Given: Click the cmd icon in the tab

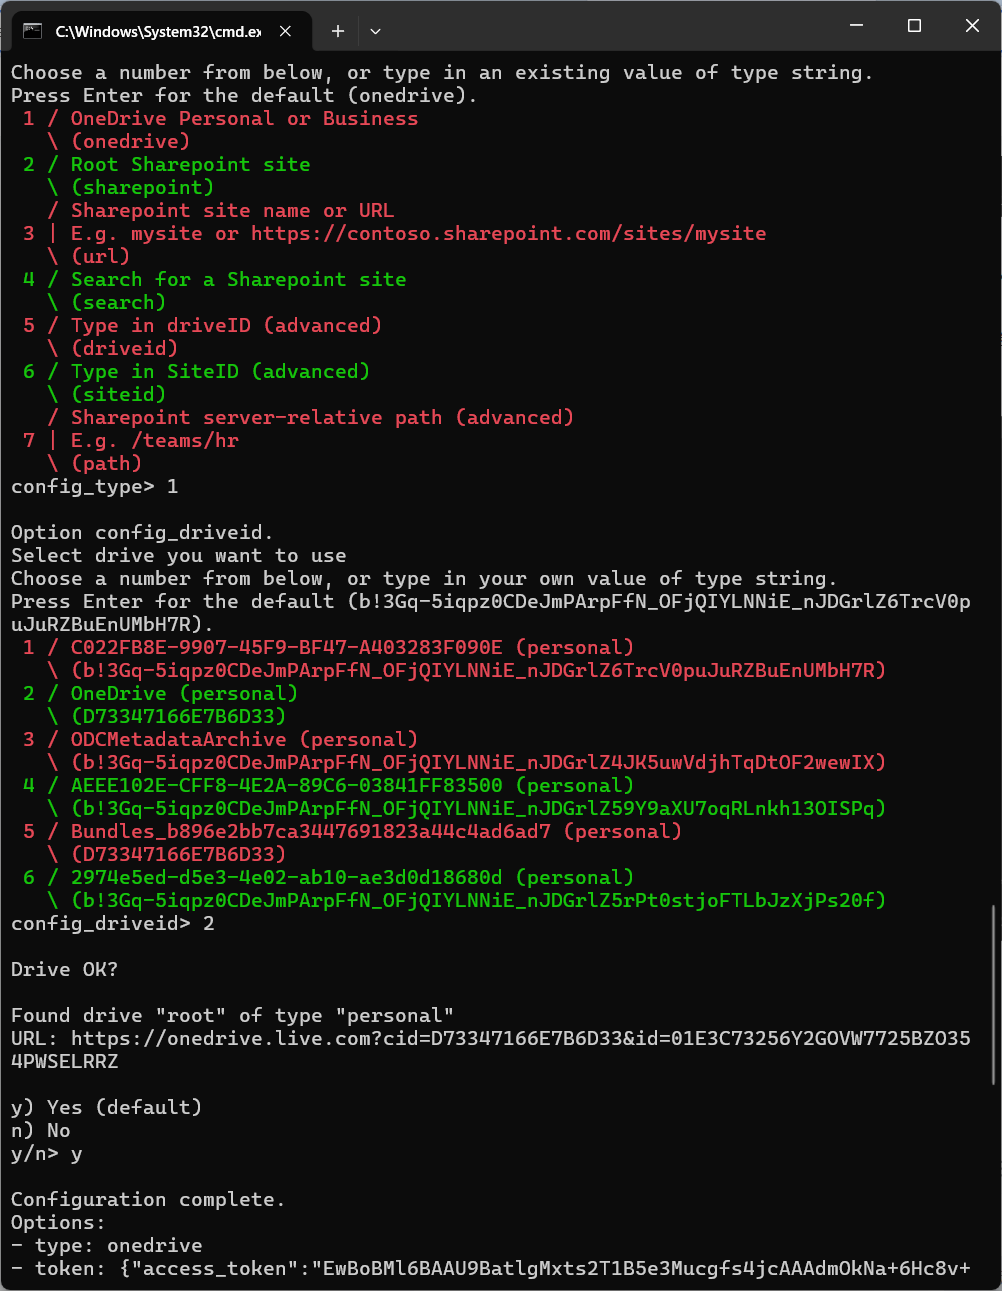Looking at the screenshot, I should [32, 31].
